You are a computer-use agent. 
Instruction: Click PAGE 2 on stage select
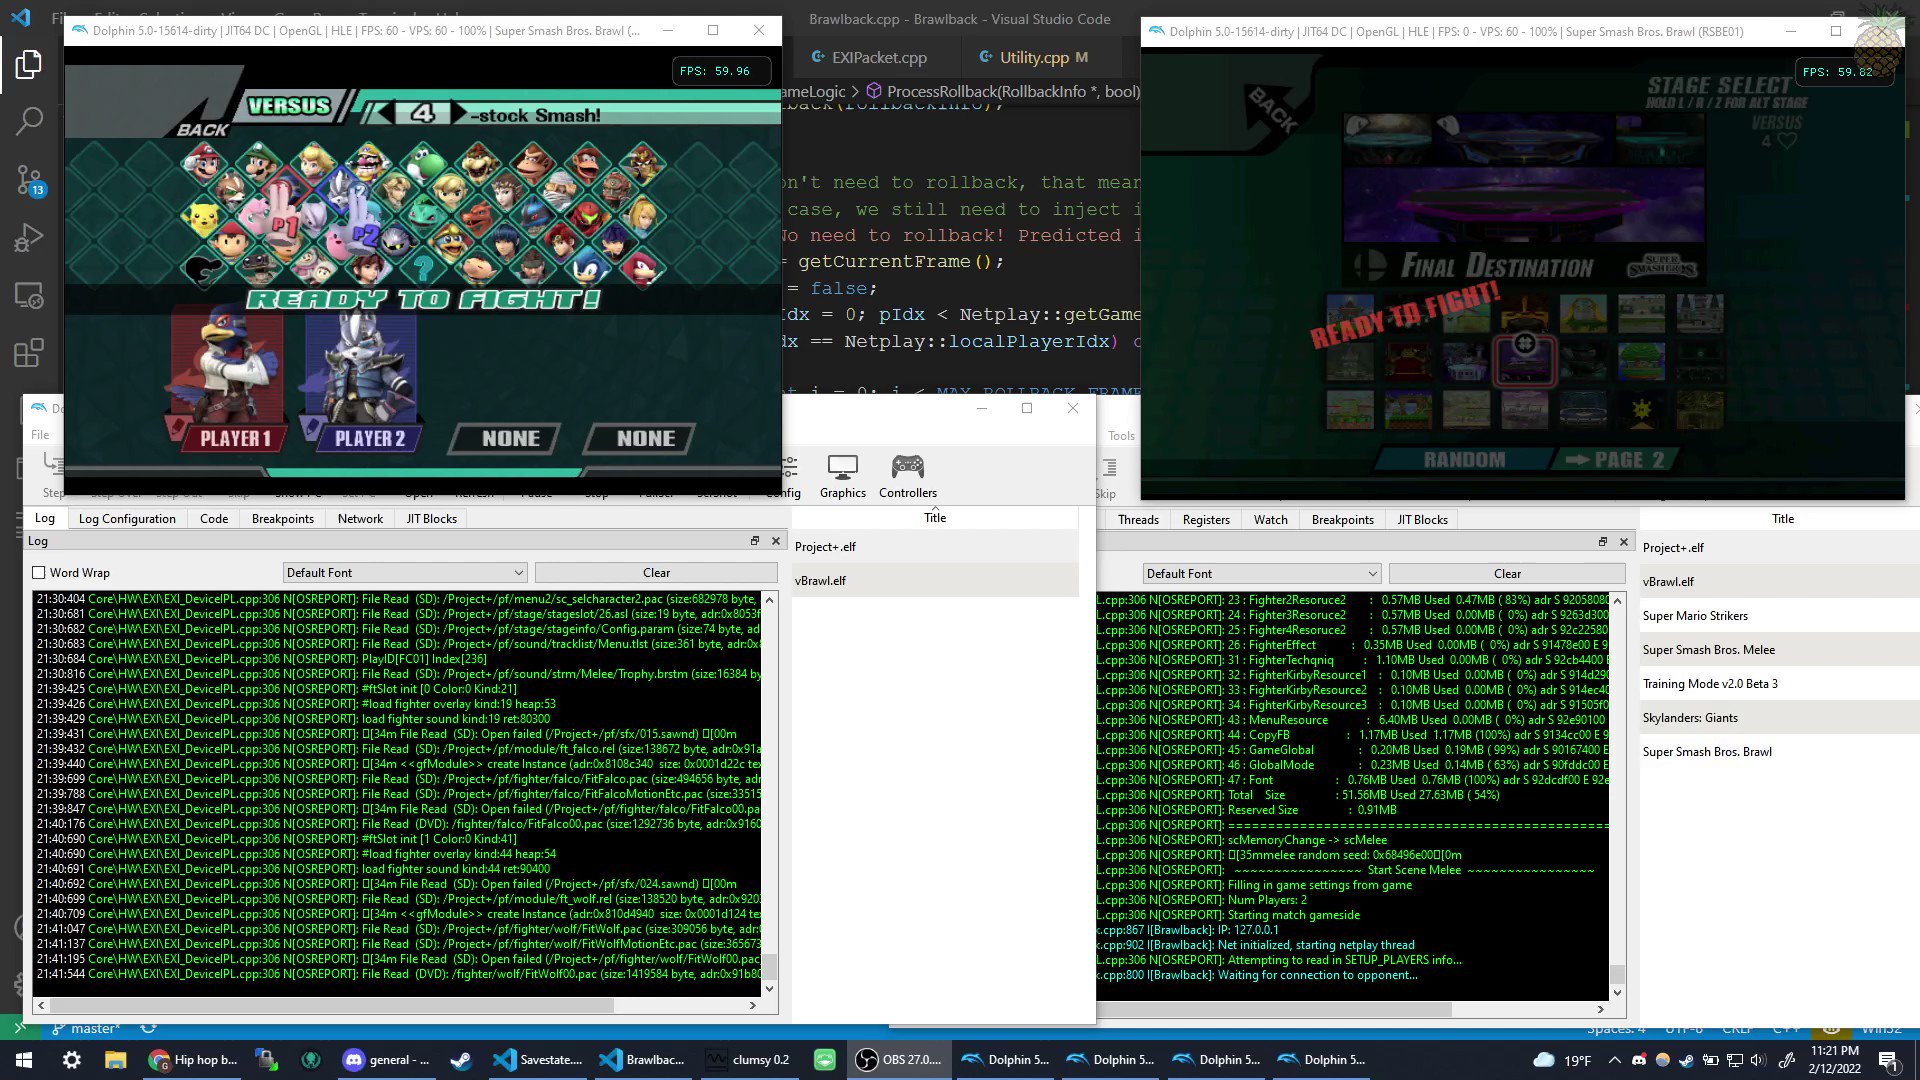(1614, 460)
